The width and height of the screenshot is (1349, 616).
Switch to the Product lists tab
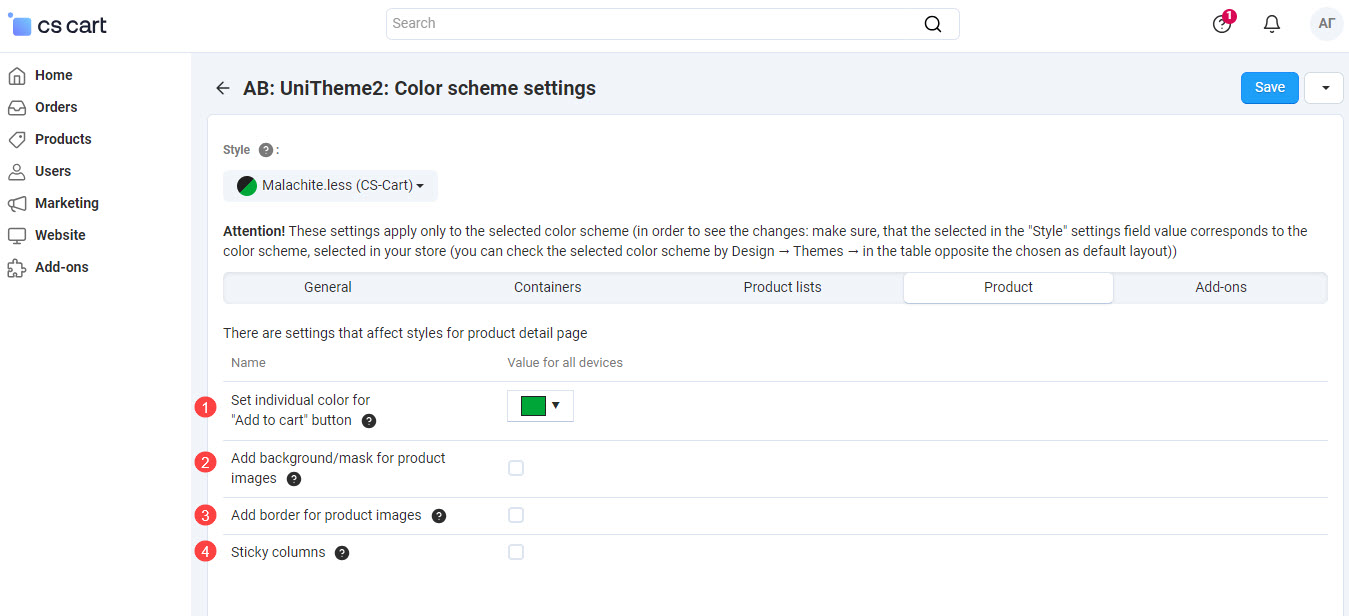point(782,287)
